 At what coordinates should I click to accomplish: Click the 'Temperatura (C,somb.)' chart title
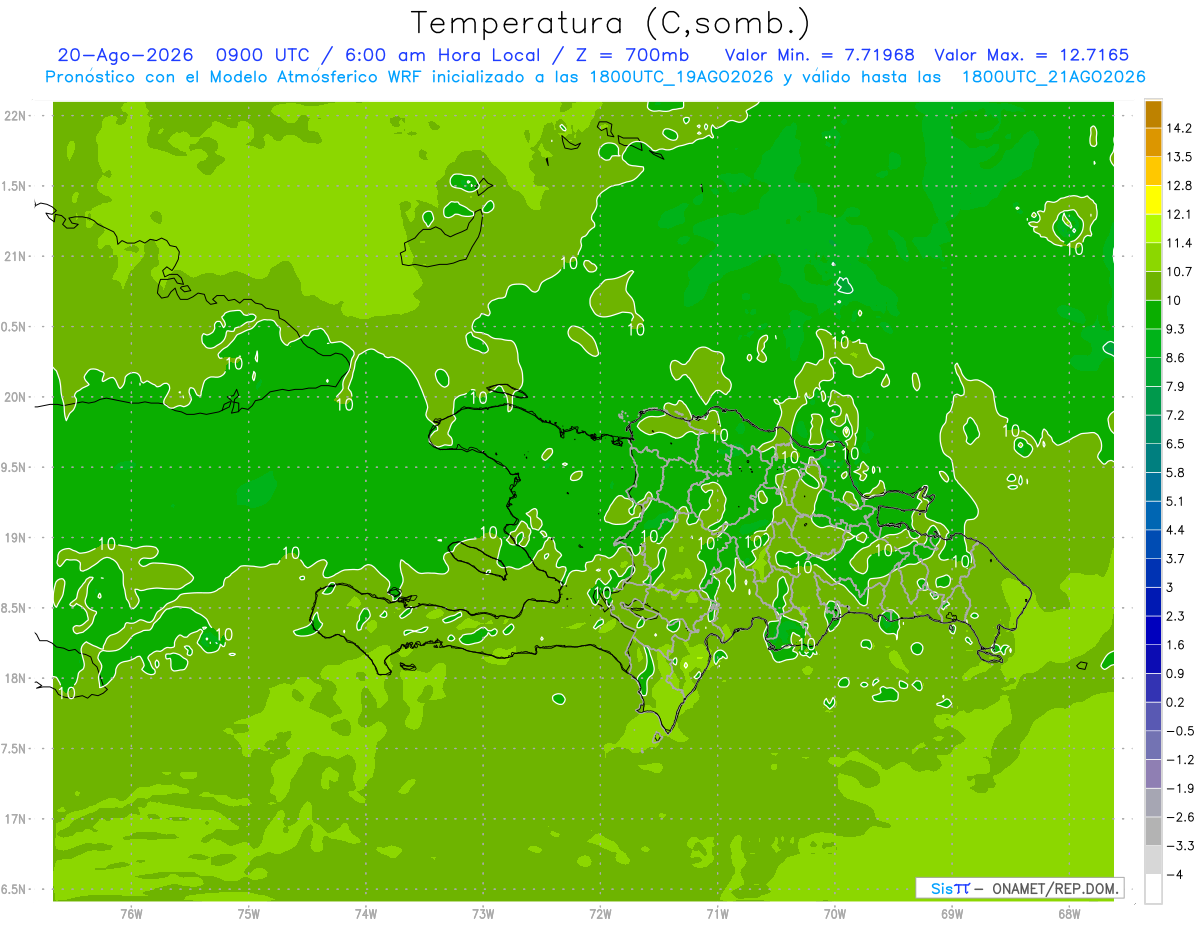(611, 23)
